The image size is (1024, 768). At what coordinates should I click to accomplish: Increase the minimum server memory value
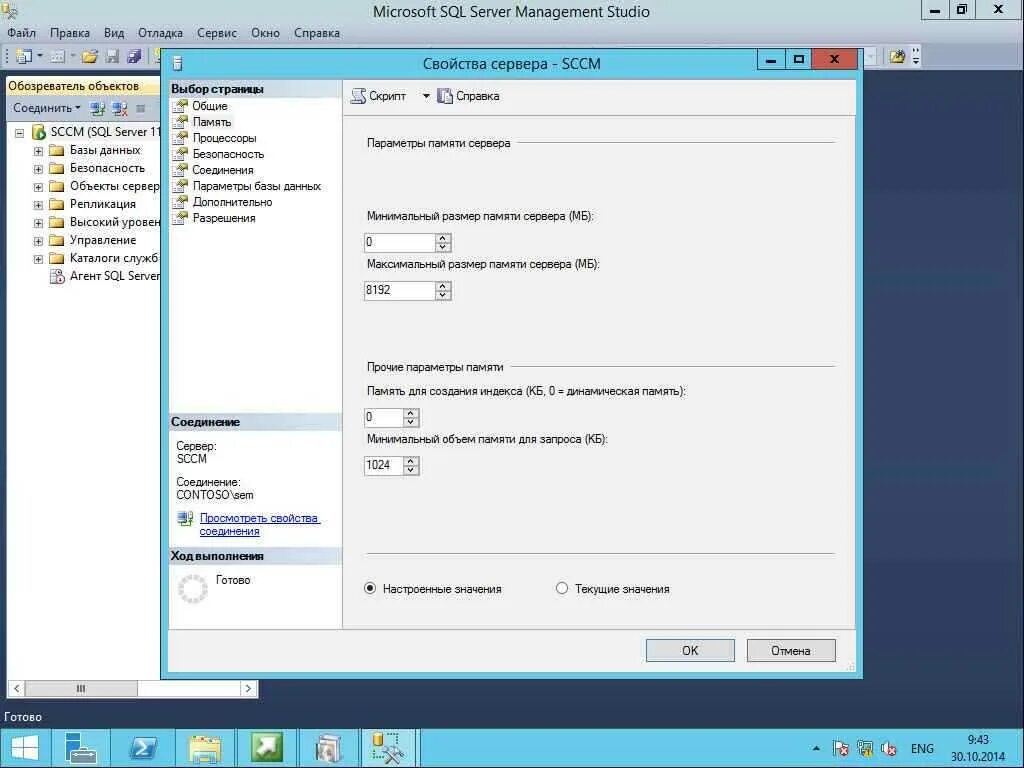pyautogui.click(x=443, y=238)
